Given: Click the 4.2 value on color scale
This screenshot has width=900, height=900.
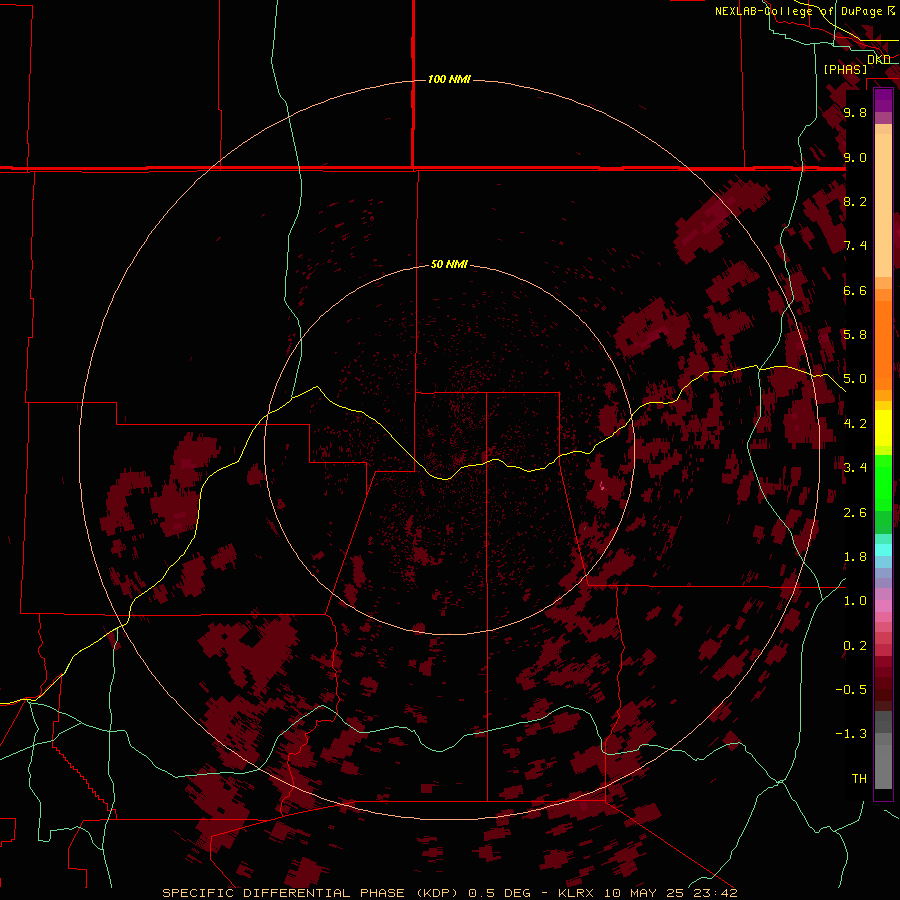Looking at the screenshot, I should coord(855,424).
